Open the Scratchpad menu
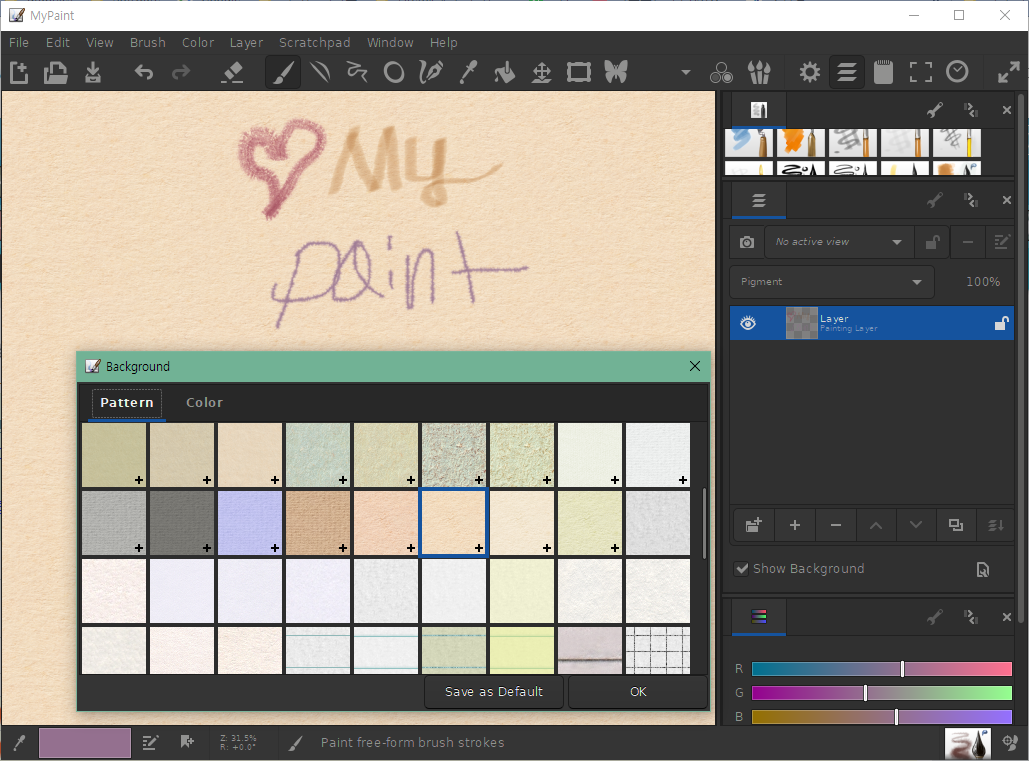 pyautogui.click(x=314, y=43)
